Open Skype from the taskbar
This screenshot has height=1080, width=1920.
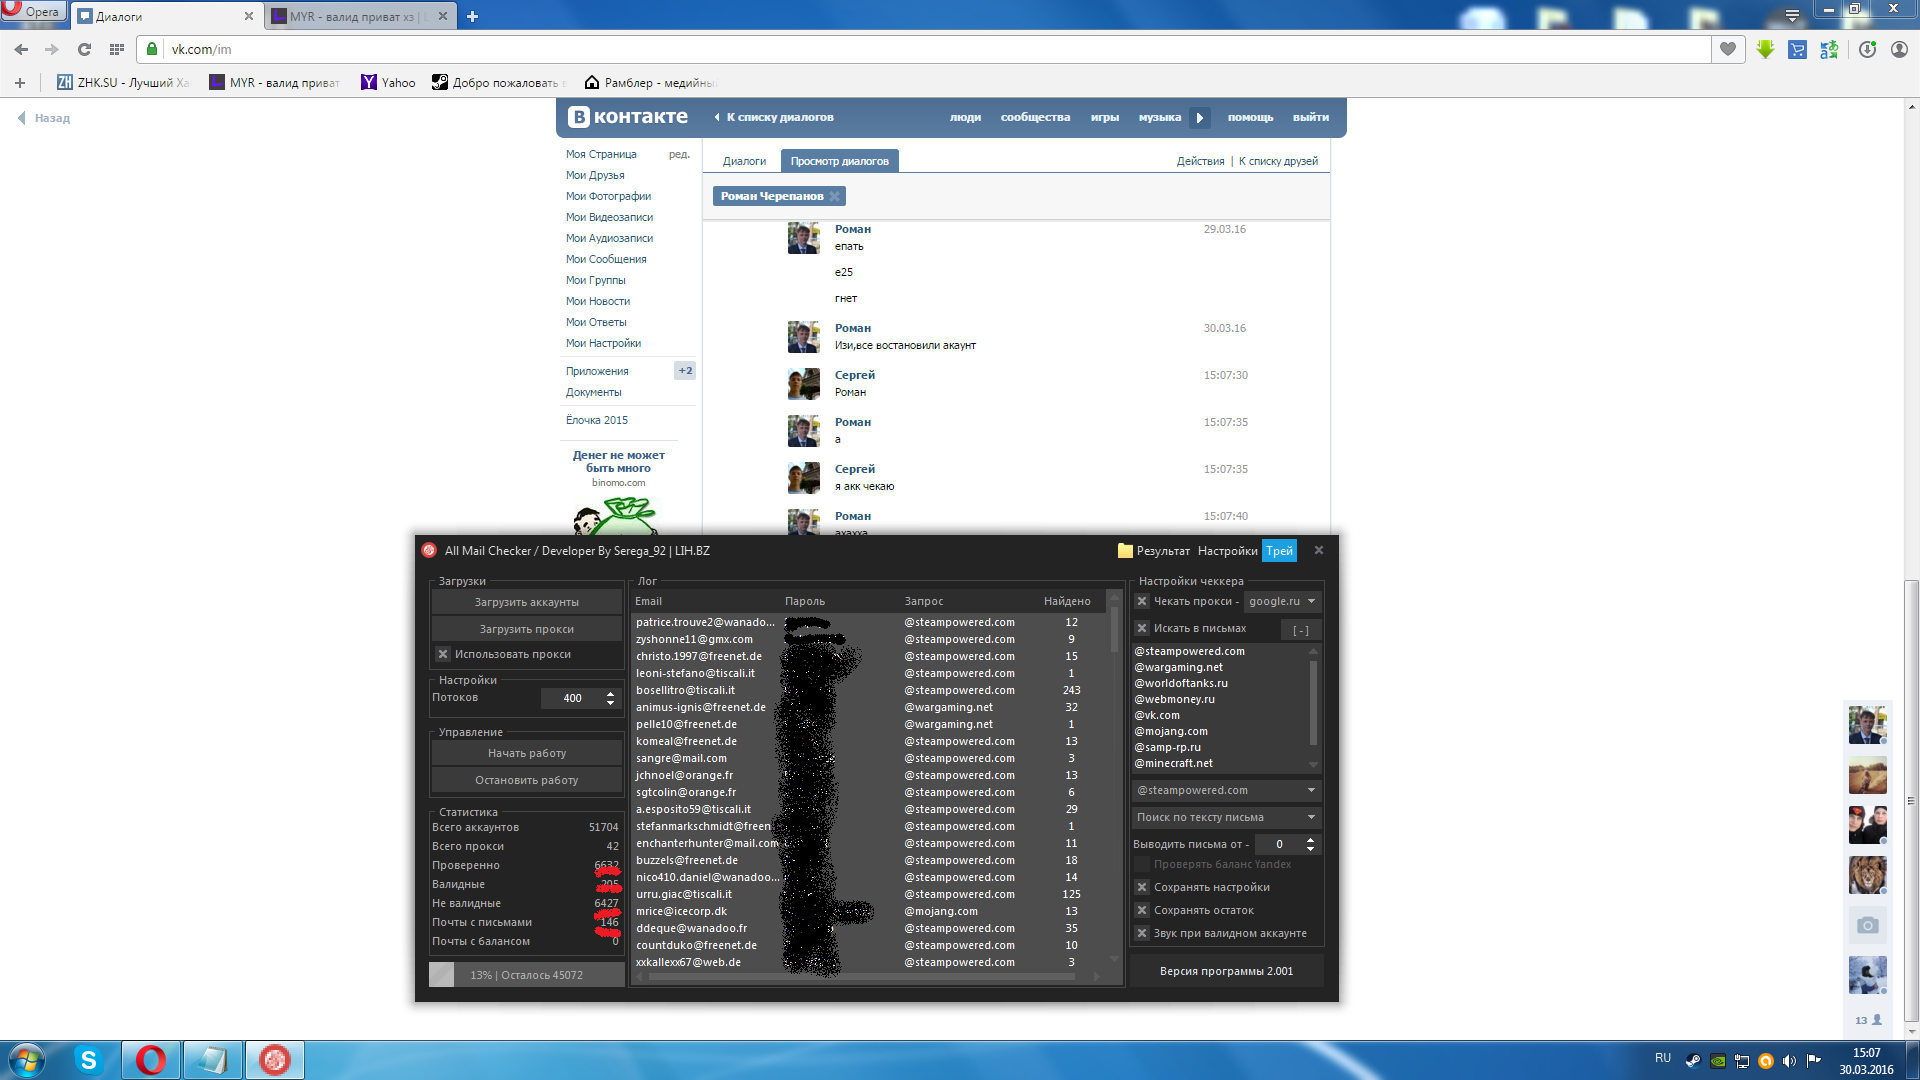(x=89, y=1060)
